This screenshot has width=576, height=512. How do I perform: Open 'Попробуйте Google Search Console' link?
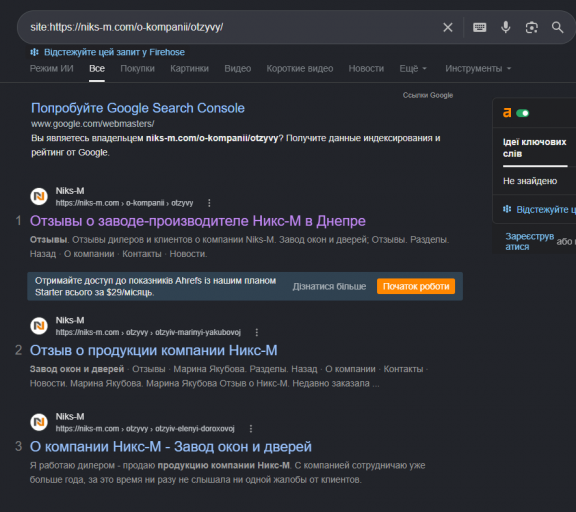pyautogui.click(x=138, y=108)
